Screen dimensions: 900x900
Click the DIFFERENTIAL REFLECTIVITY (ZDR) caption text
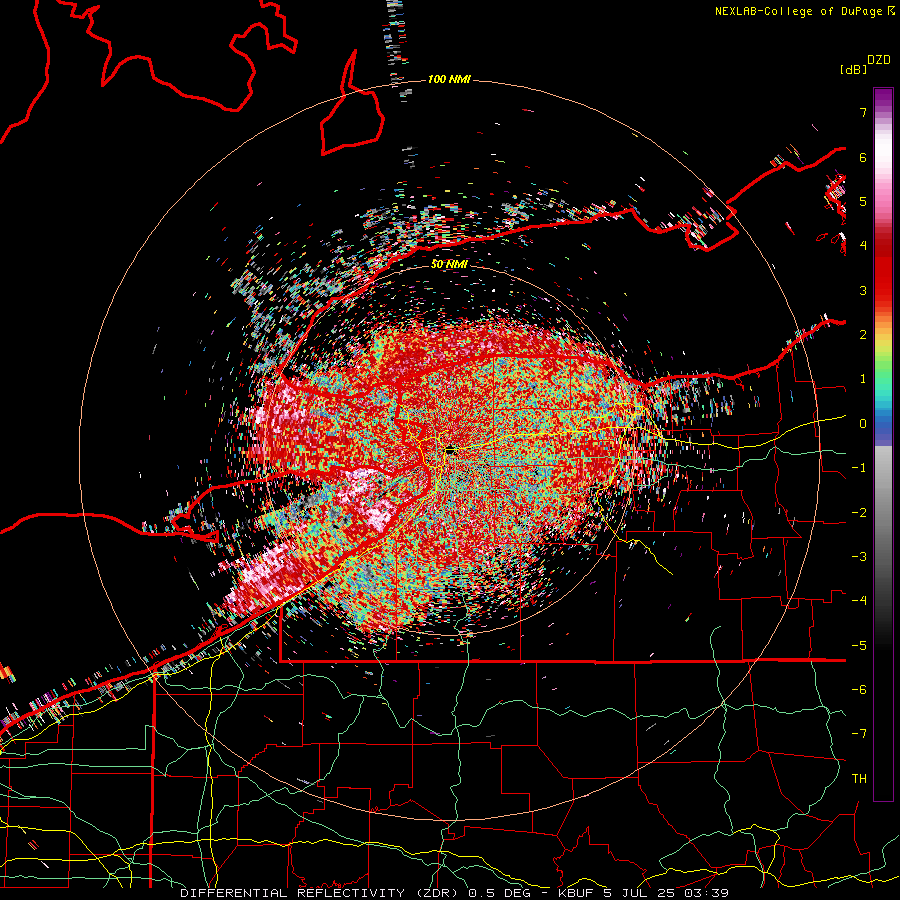point(320,893)
